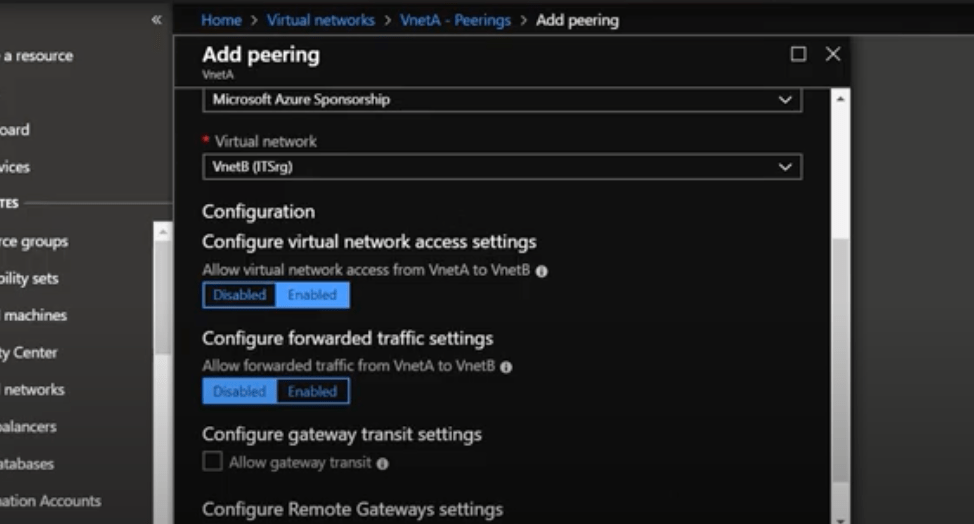Screen dimensions: 974x524
Task: Check the Allow gateway transit checkbox
Action: click(212, 462)
